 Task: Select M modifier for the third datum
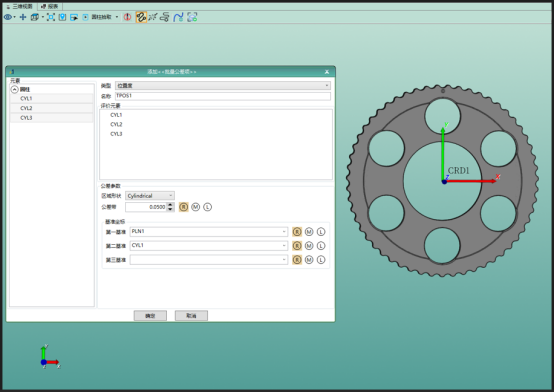click(x=309, y=260)
